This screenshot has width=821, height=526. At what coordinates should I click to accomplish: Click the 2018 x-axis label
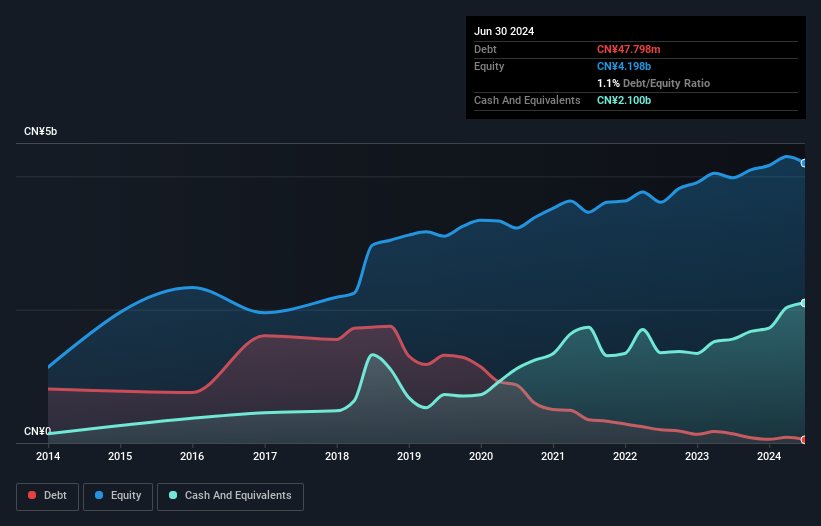click(x=337, y=456)
